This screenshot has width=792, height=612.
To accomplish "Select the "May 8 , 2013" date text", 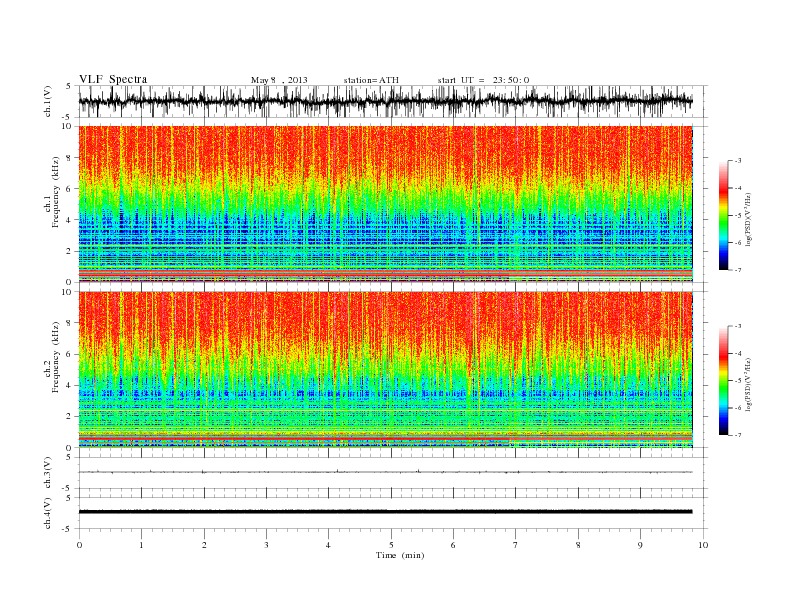I will (279, 80).
